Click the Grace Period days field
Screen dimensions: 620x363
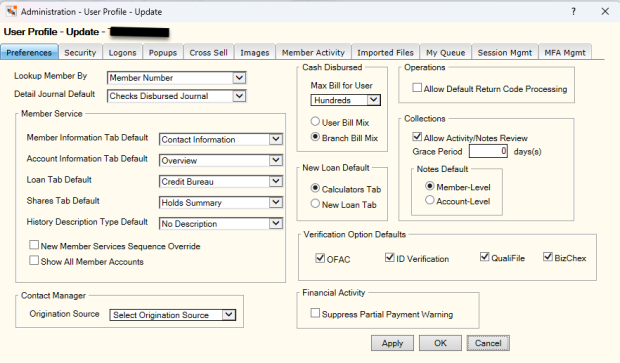coord(488,151)
